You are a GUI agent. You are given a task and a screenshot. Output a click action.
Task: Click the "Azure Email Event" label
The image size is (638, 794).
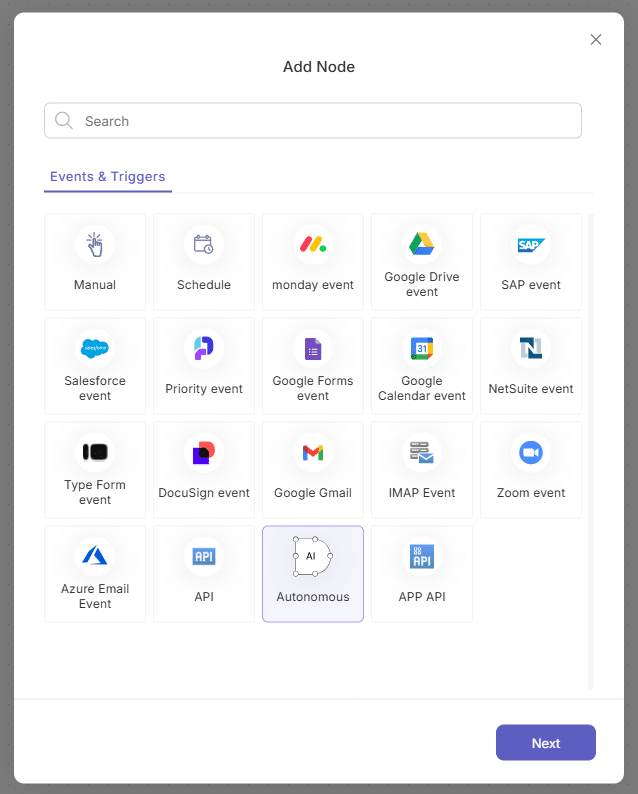[x=95, y=596]
